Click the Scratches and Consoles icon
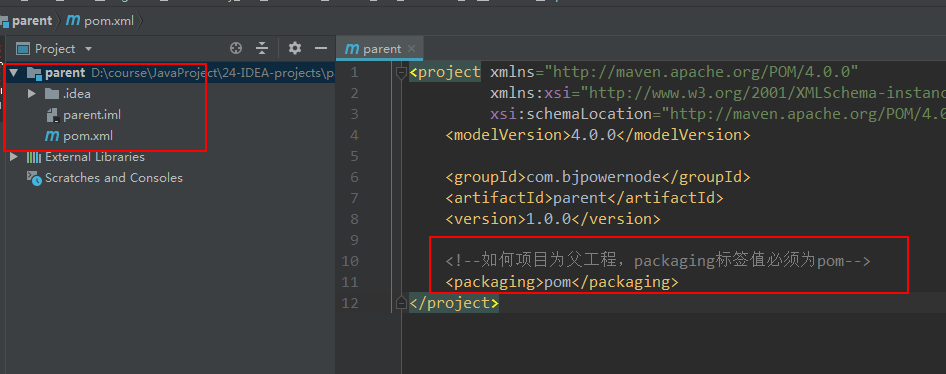 [34, 178]
